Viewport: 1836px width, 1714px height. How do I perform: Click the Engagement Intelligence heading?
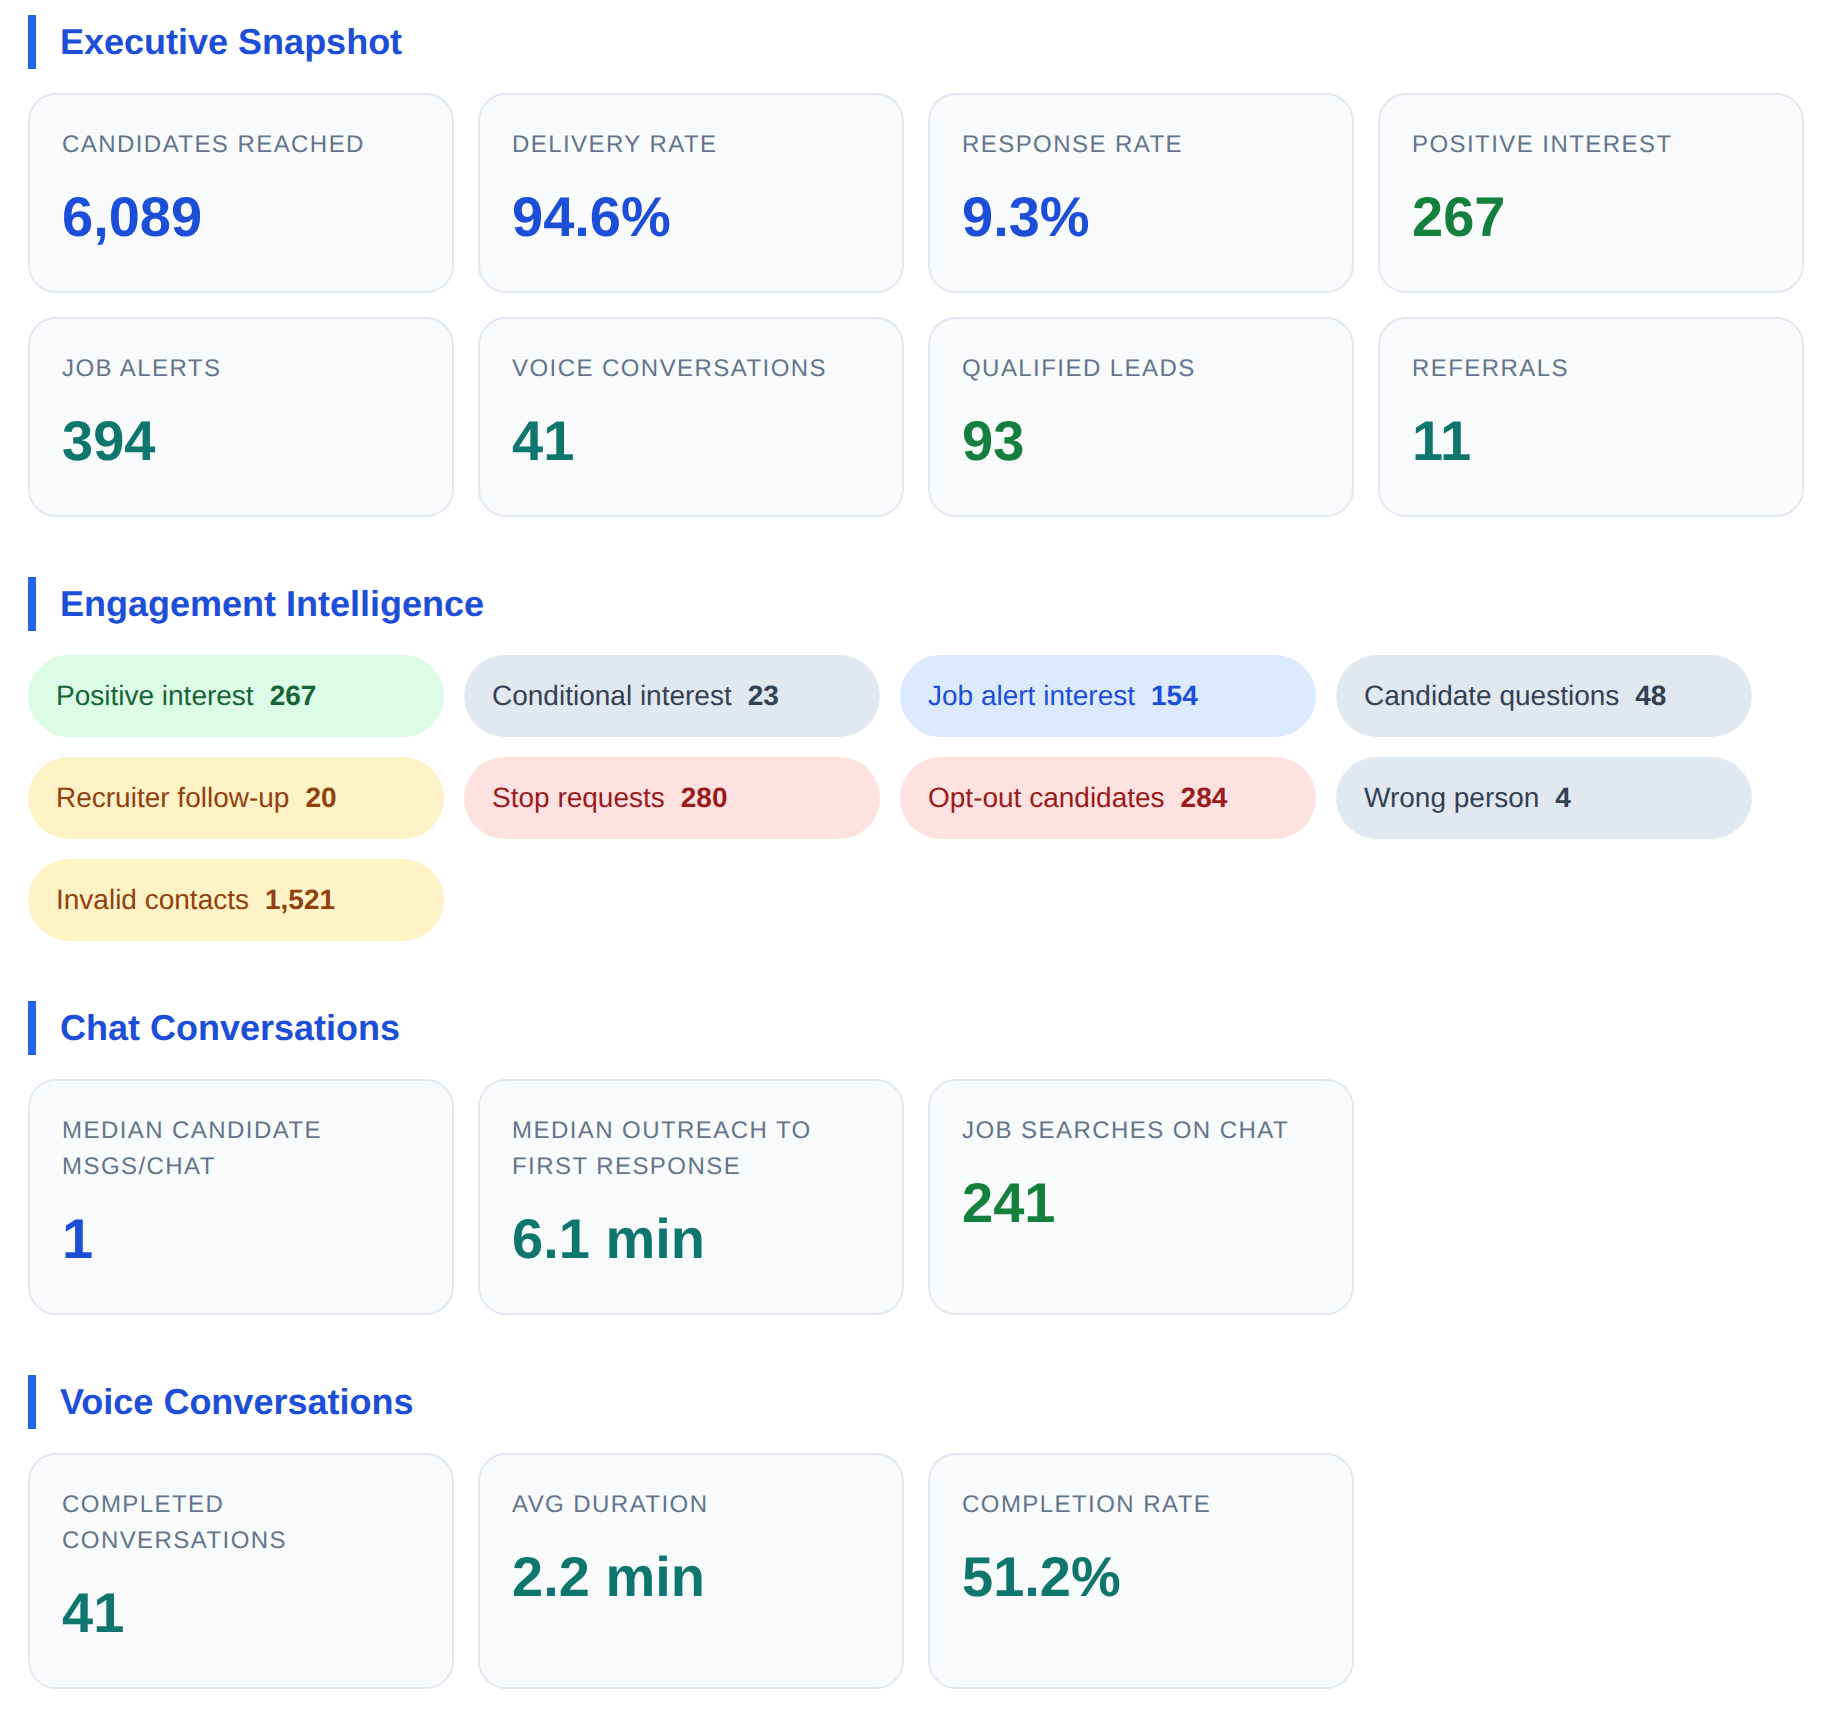271,604
